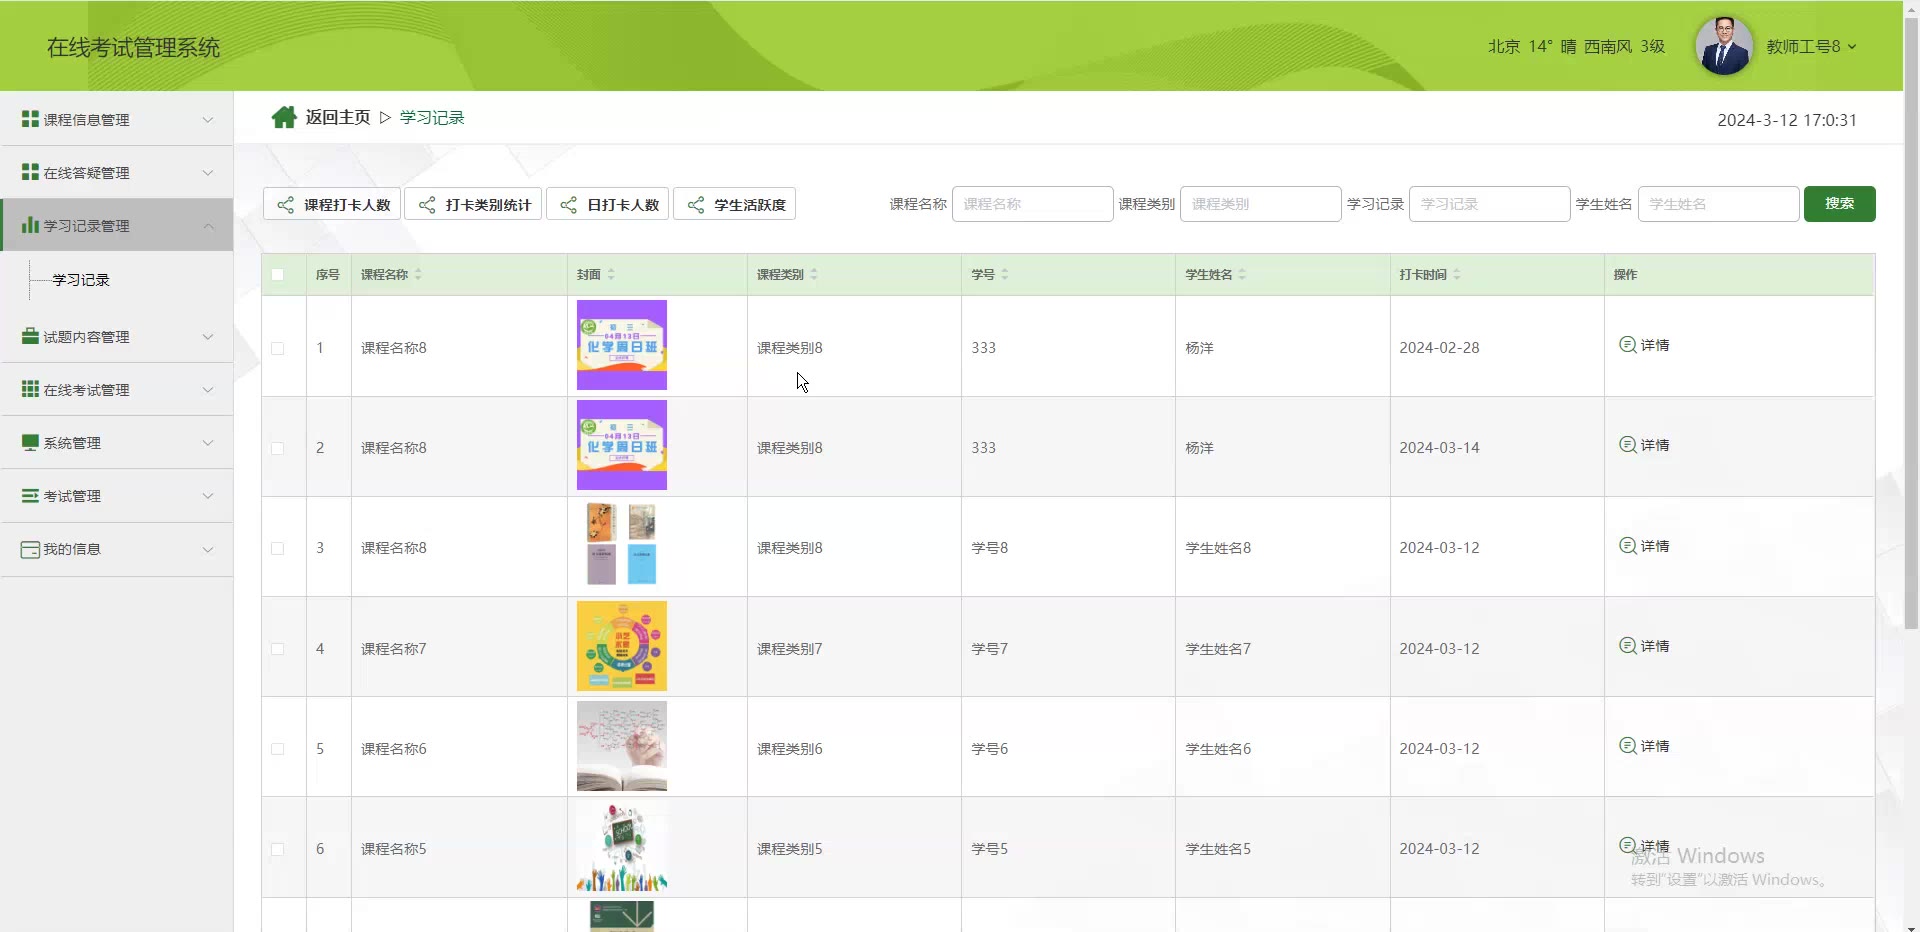The width and height of the screenshot is (1920, 932).
Task: Click the green 搜索 button
Action: [x=1839, y=204]
